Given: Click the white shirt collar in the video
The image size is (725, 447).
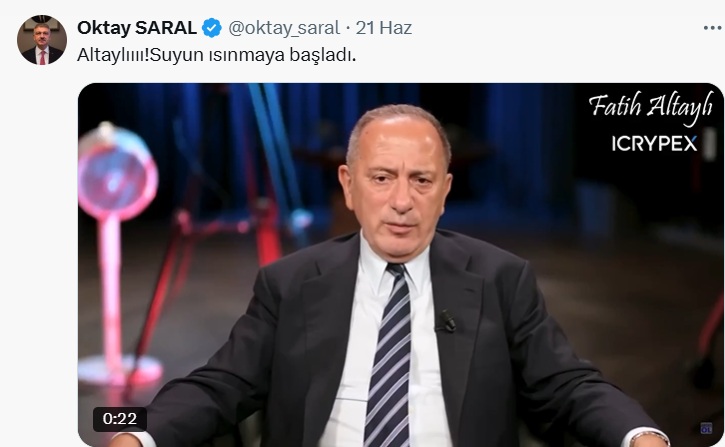Looking at the screenshot, I should point(397,263).
